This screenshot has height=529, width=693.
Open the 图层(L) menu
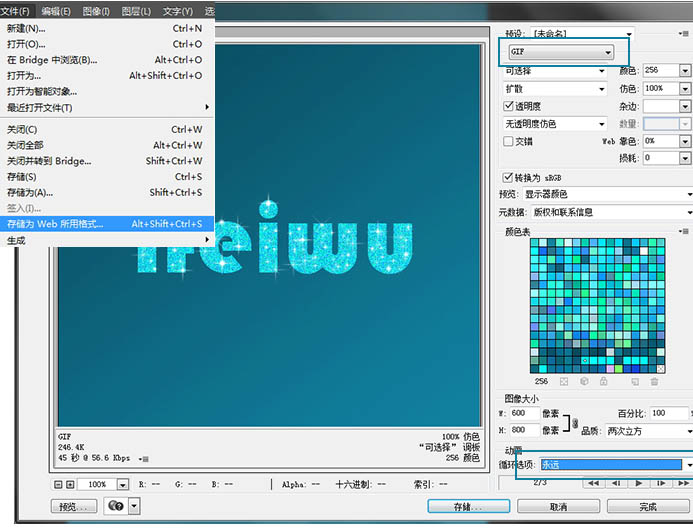136,11
